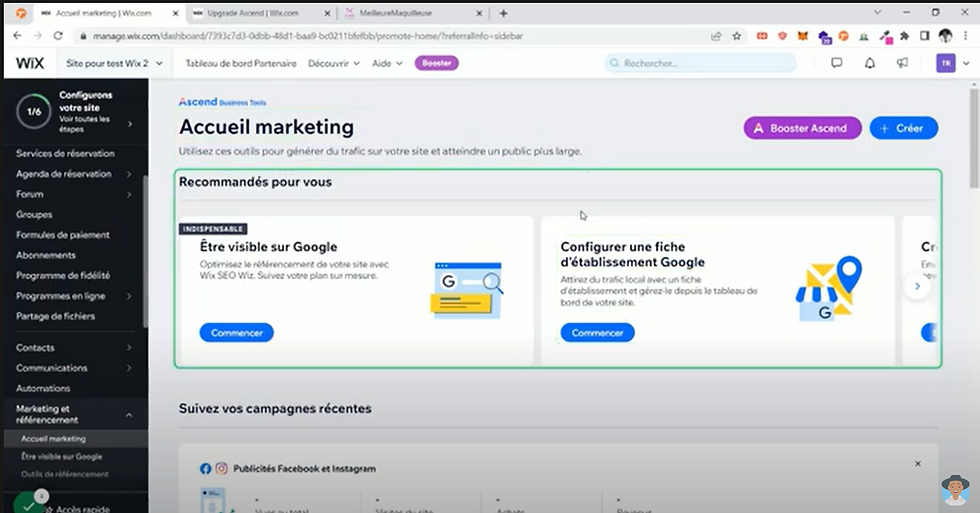Click the Google search illustration

point(467,290)
